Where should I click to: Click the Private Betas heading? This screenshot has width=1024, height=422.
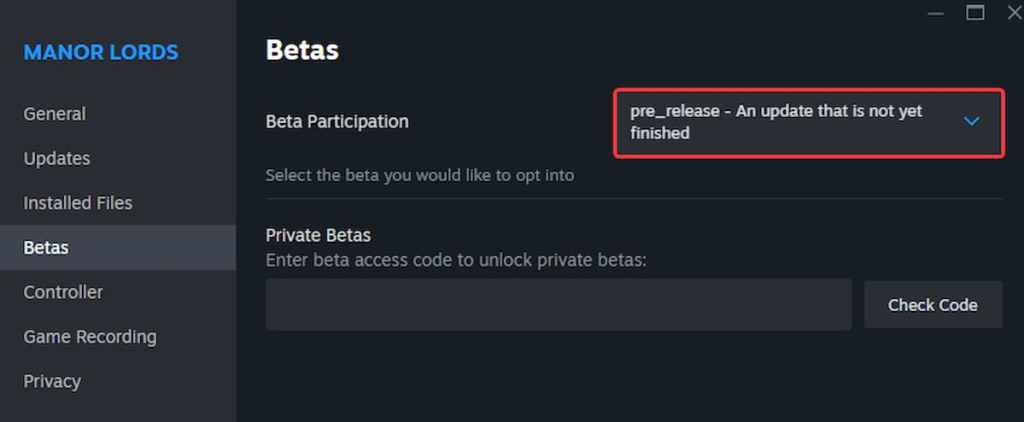[318, 236]
